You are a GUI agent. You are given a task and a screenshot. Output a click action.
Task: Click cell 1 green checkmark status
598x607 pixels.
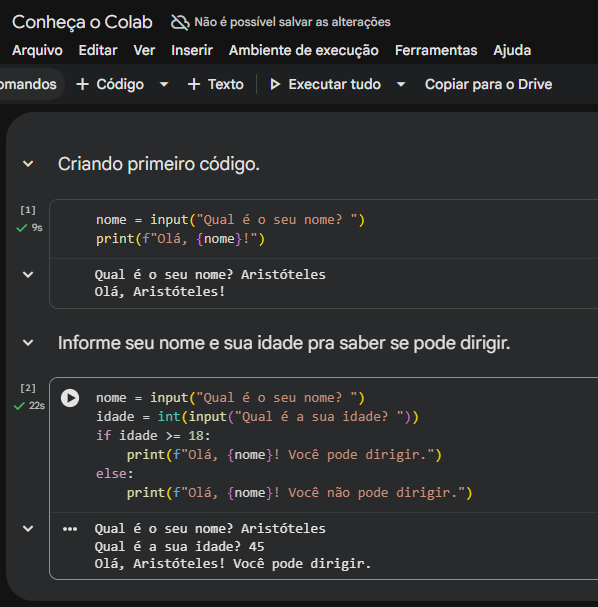click(22, 228)
